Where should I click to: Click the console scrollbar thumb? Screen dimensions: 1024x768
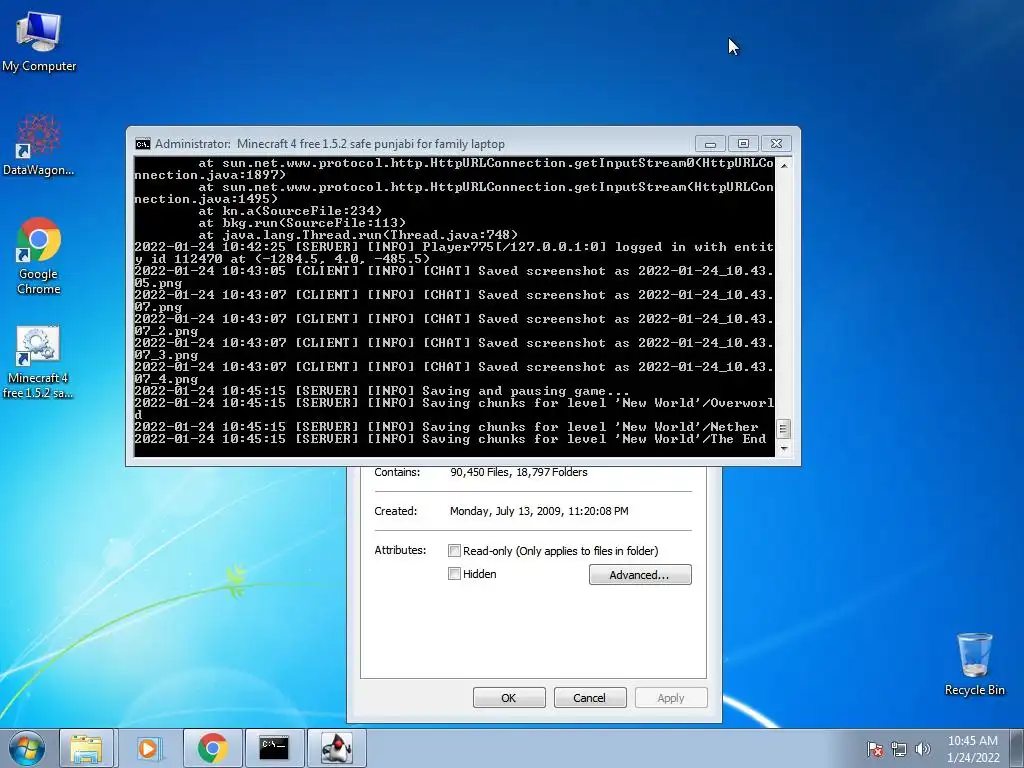click(x=784, y=429)
